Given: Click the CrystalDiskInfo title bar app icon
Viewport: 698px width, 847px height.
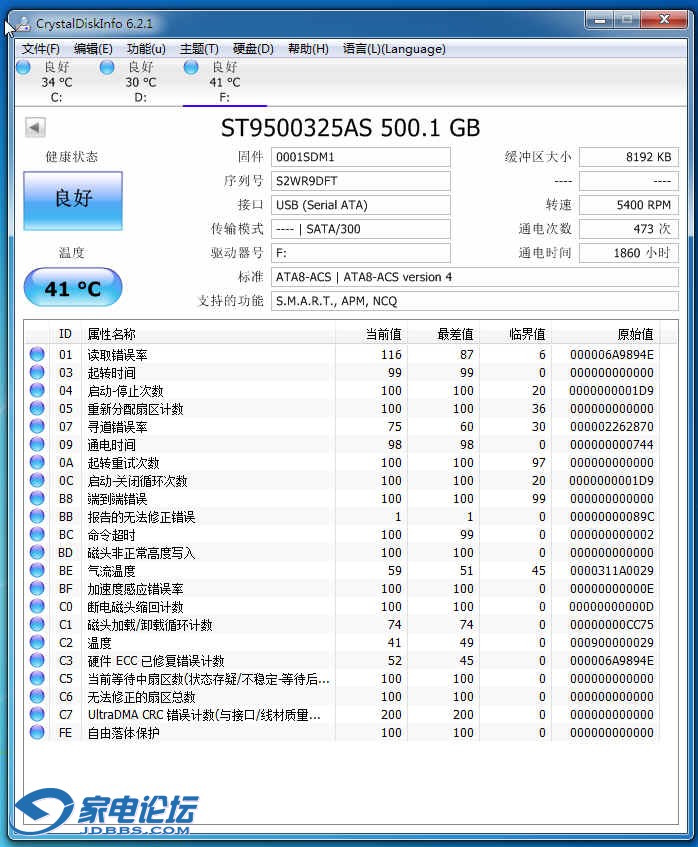Looking at the screenshot, I should pyautogui.click(x=22, y=23).
